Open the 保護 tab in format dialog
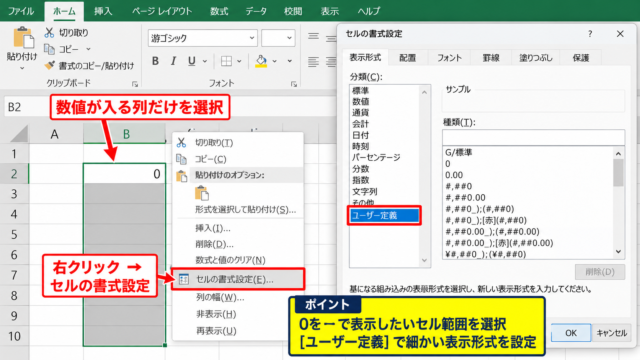This screenshot has width=640, height=360. coord(581,58)
